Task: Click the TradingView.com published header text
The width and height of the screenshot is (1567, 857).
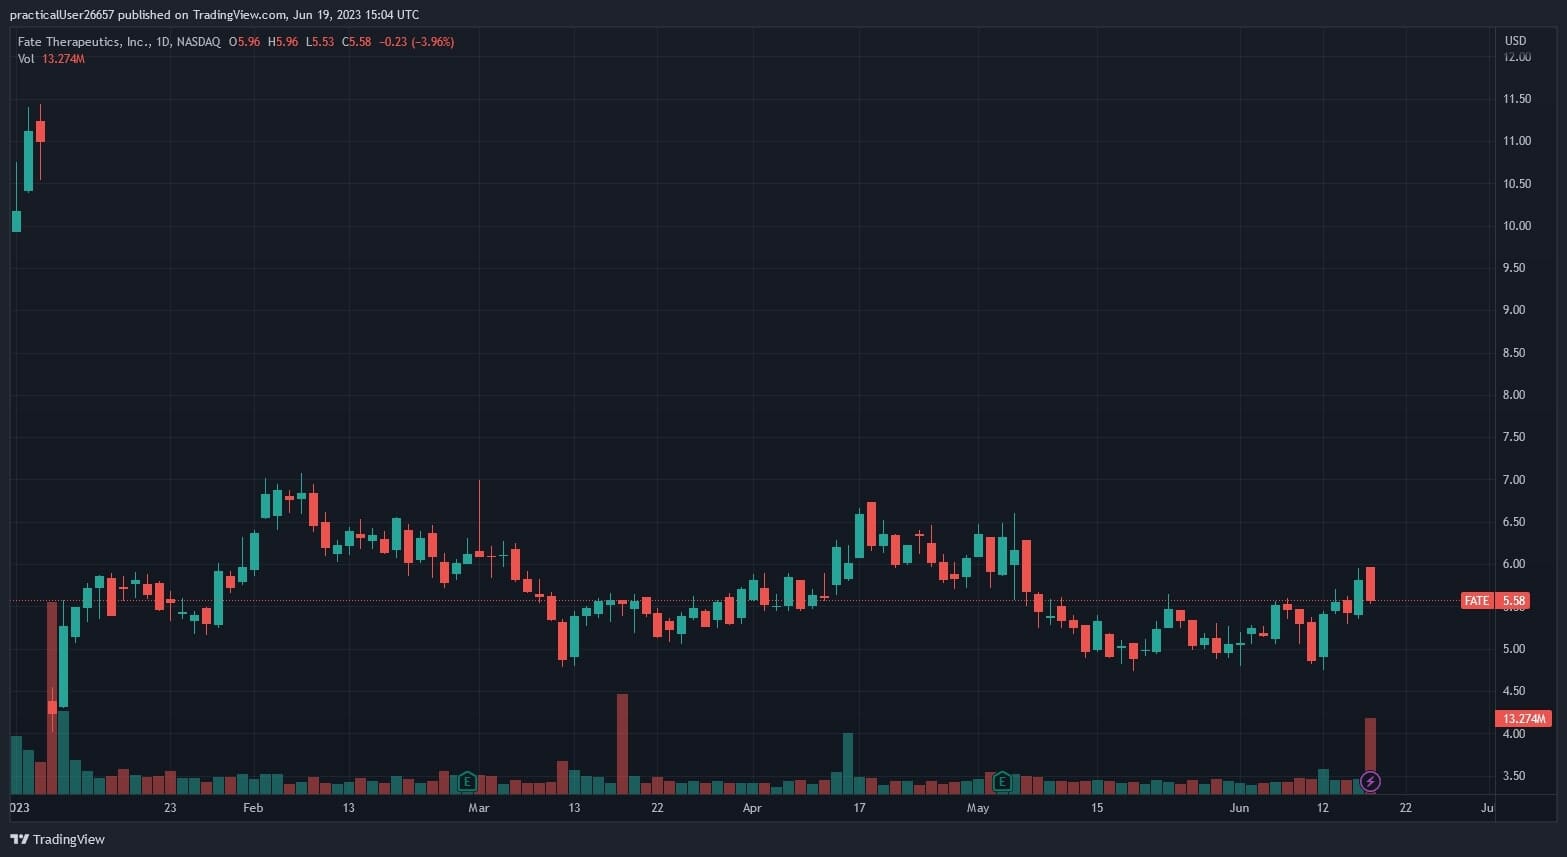Action: click(214, 14)
